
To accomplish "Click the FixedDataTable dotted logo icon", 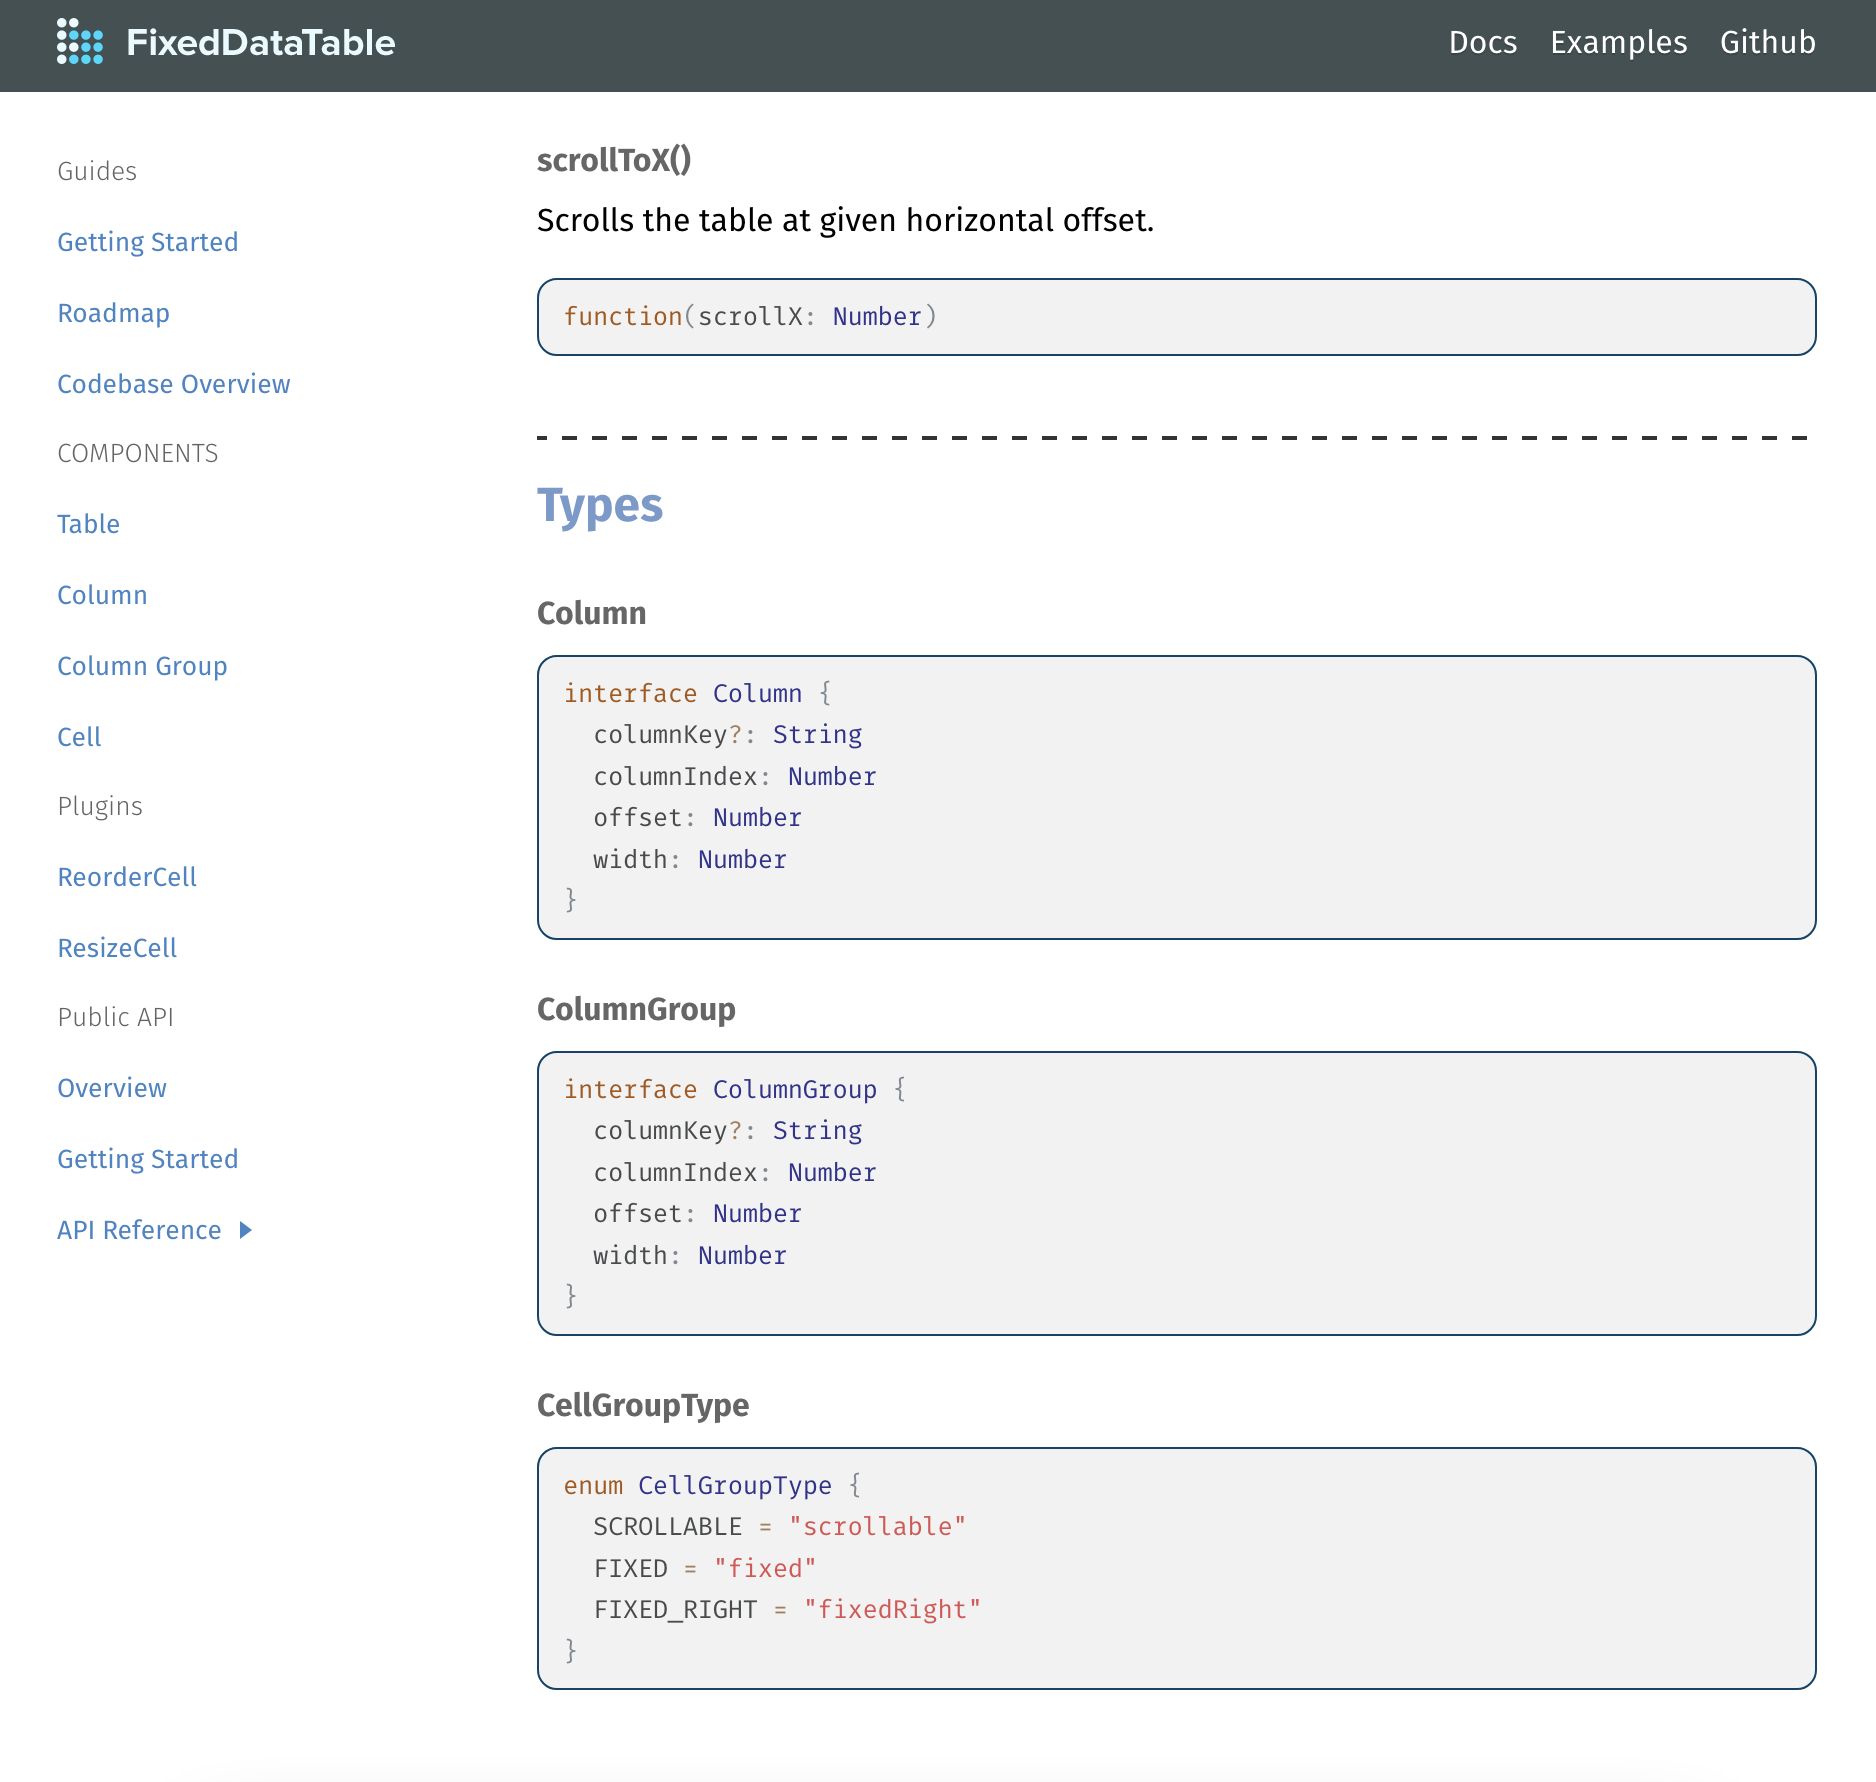I will pyautogui.click(x=80, y=42).
